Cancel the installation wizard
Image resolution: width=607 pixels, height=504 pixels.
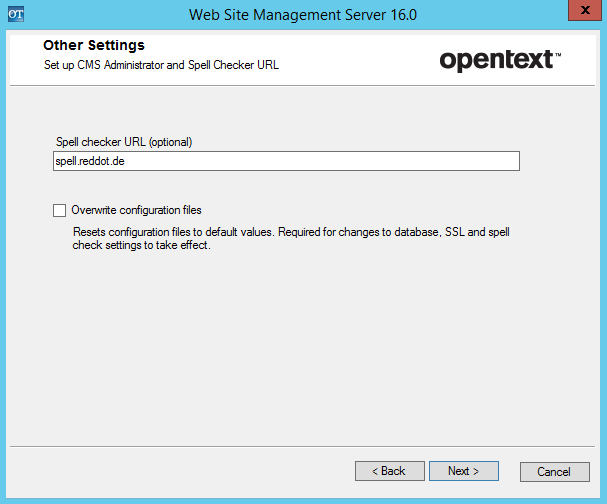point(554,472)
